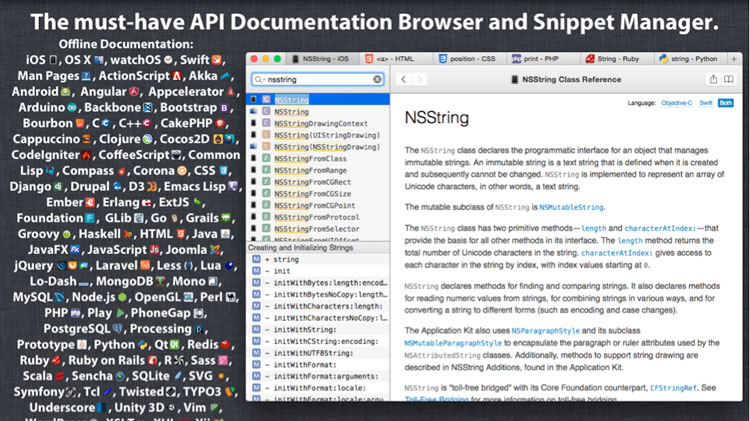Image resolution: width=750 pixels, height=421 pixels.
Task: Click Ruby gem icon on String tab
Action: tap(590, 58)
